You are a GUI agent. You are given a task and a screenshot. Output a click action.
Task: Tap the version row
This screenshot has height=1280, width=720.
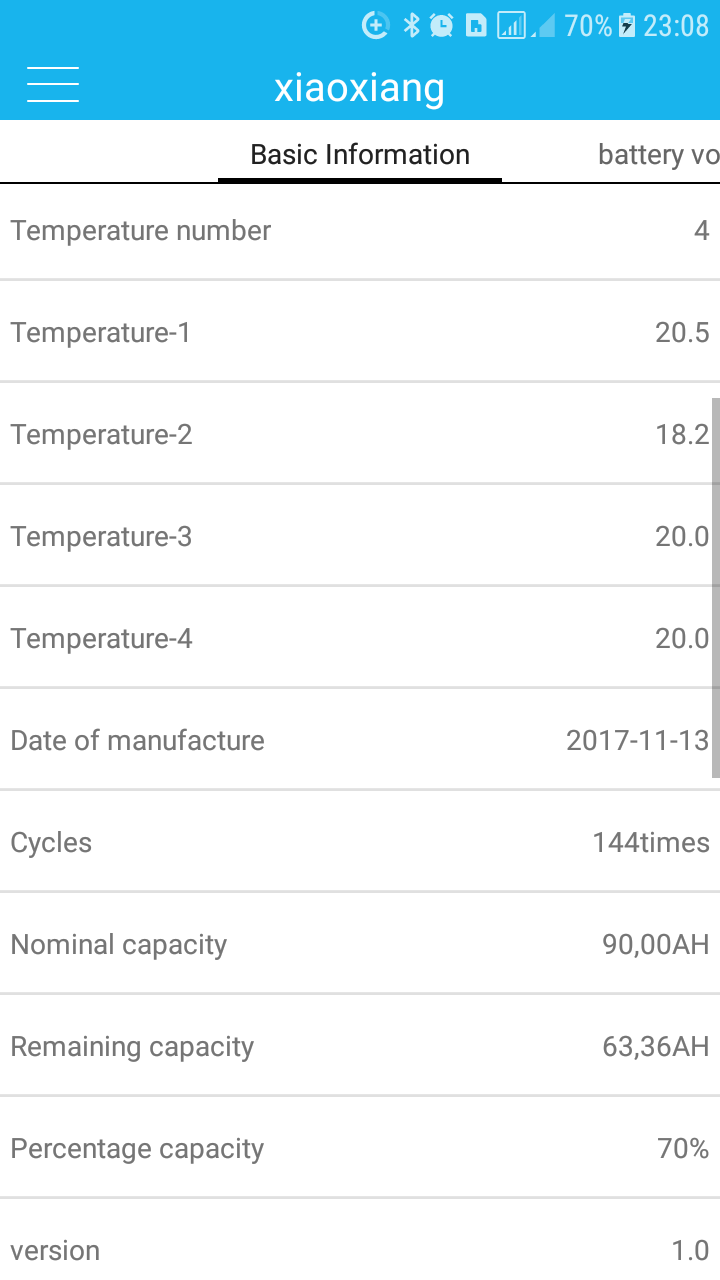(x=360, y=1250)
